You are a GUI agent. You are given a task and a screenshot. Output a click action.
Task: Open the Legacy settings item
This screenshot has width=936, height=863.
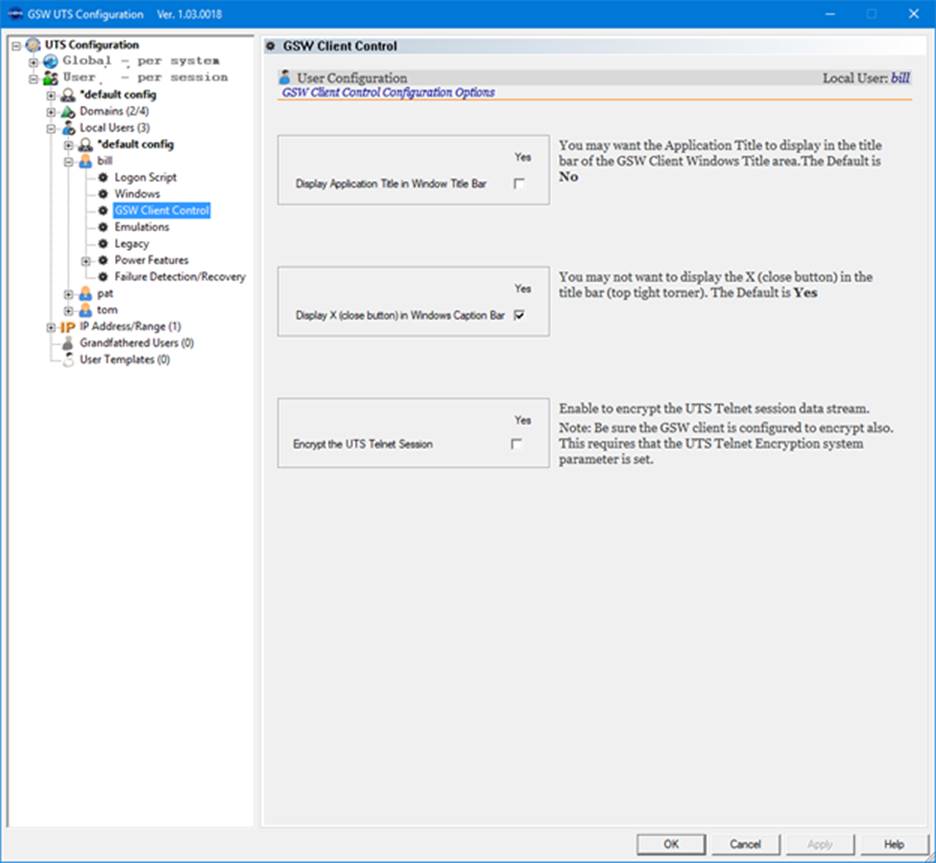pos(132,244)
